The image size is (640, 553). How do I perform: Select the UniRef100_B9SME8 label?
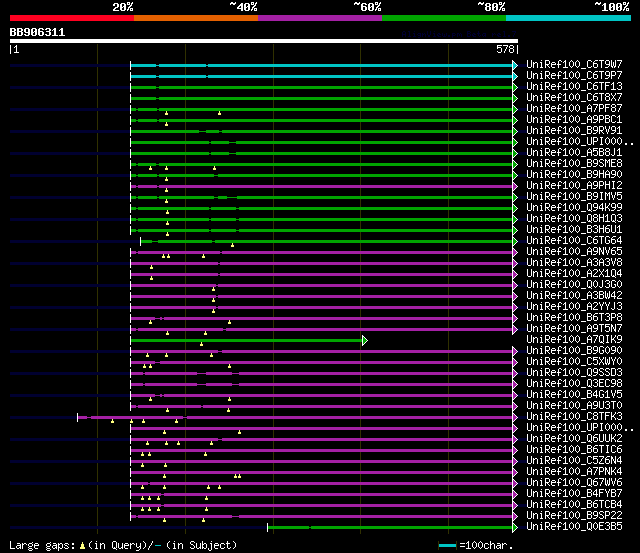click(x=574, y=164)
